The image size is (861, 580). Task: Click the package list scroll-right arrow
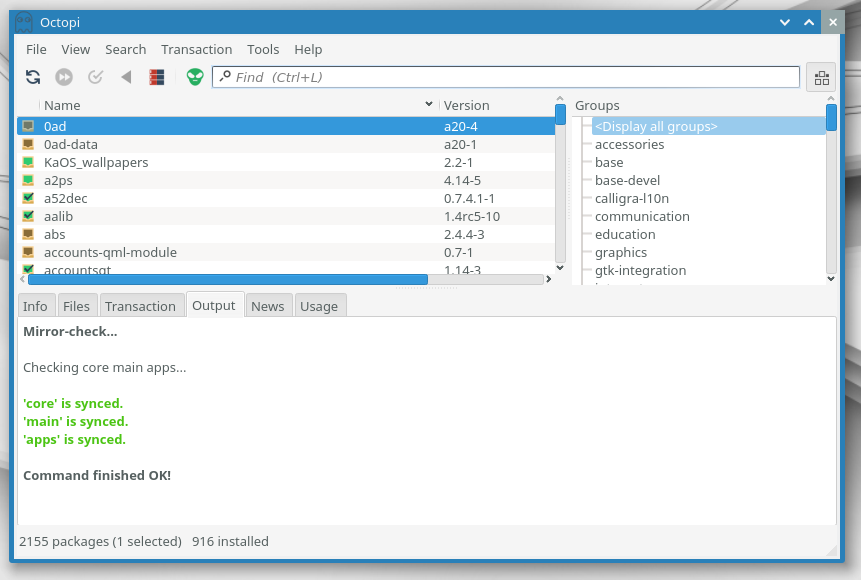pos(548,279)
